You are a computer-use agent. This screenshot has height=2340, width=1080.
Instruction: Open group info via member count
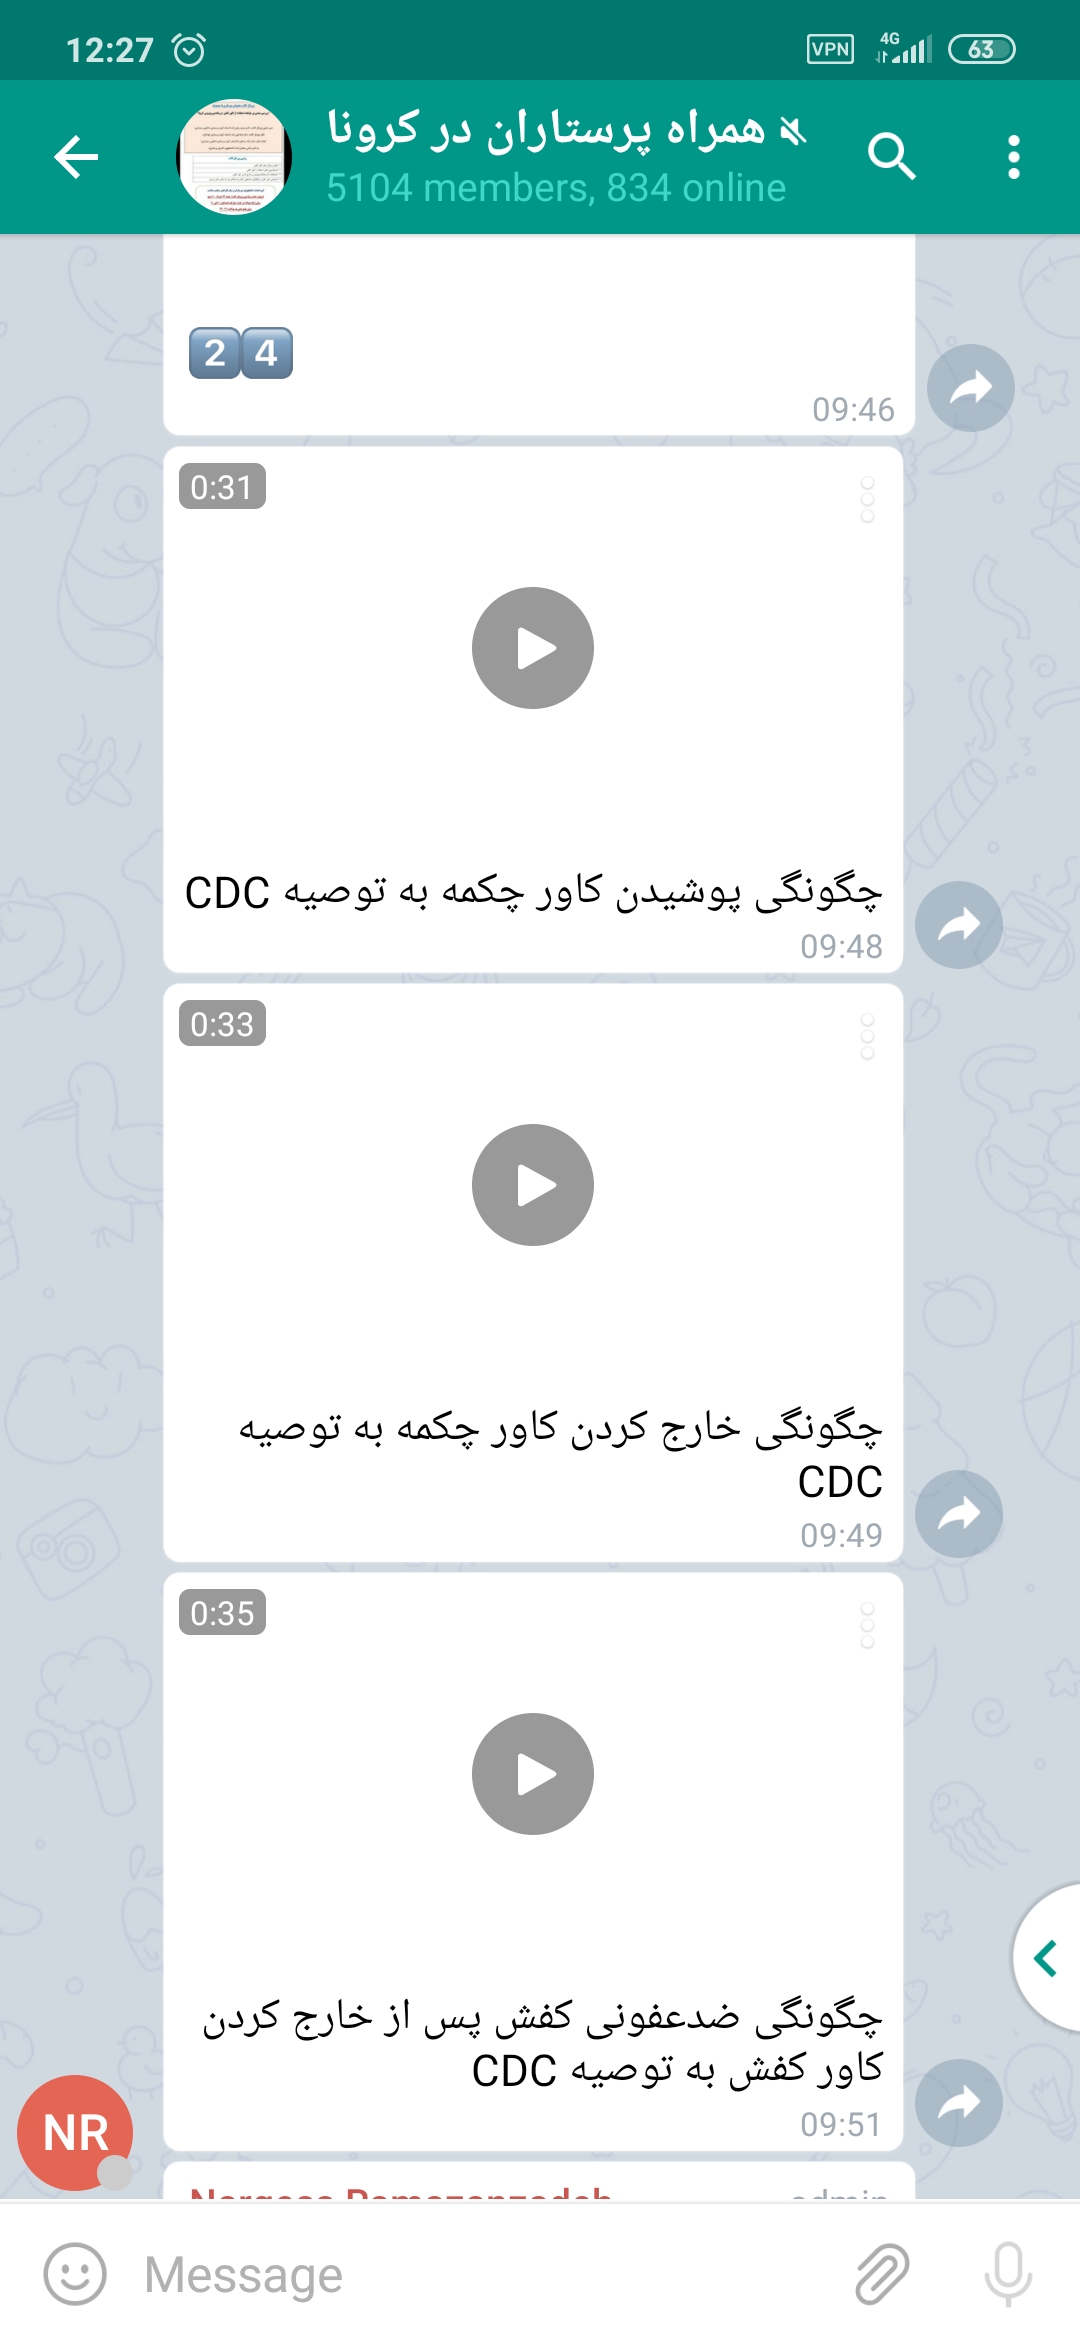556,188
